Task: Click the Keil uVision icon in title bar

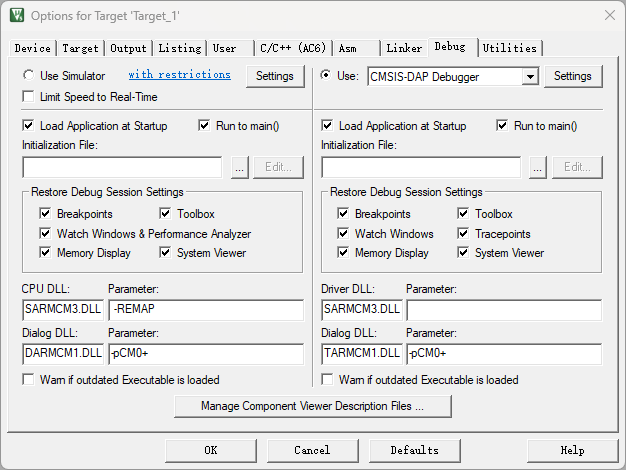Action: [17, 16]
